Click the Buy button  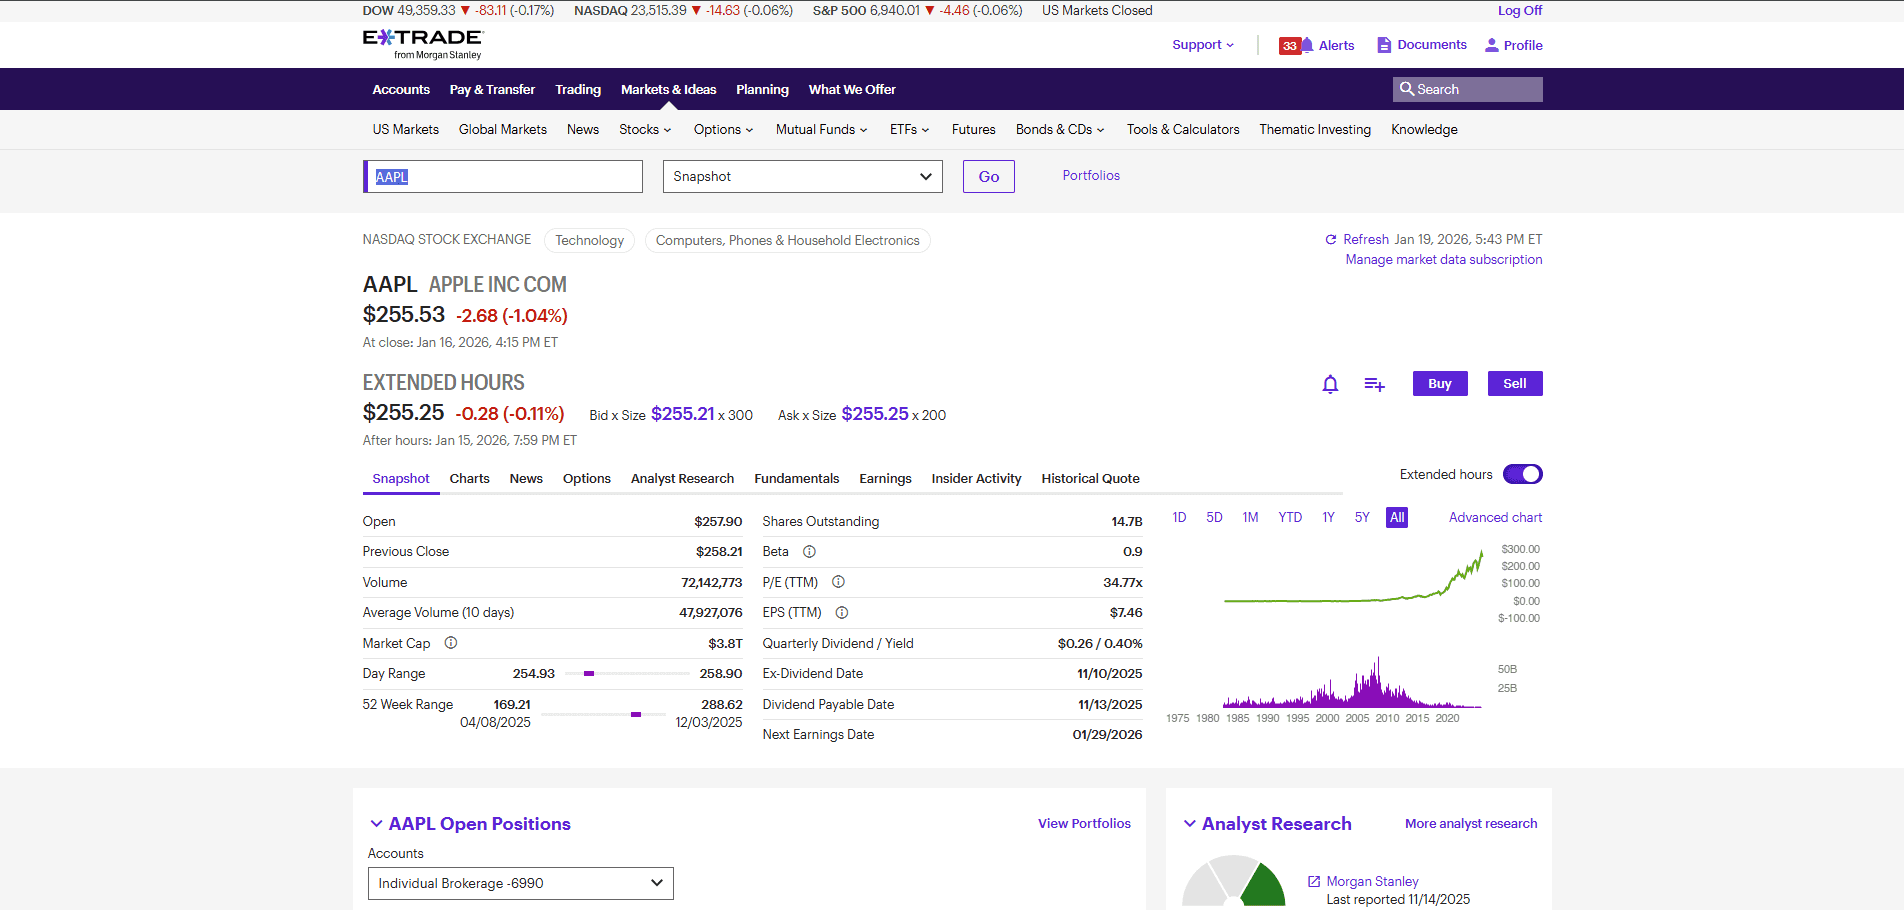point(1440,384)
